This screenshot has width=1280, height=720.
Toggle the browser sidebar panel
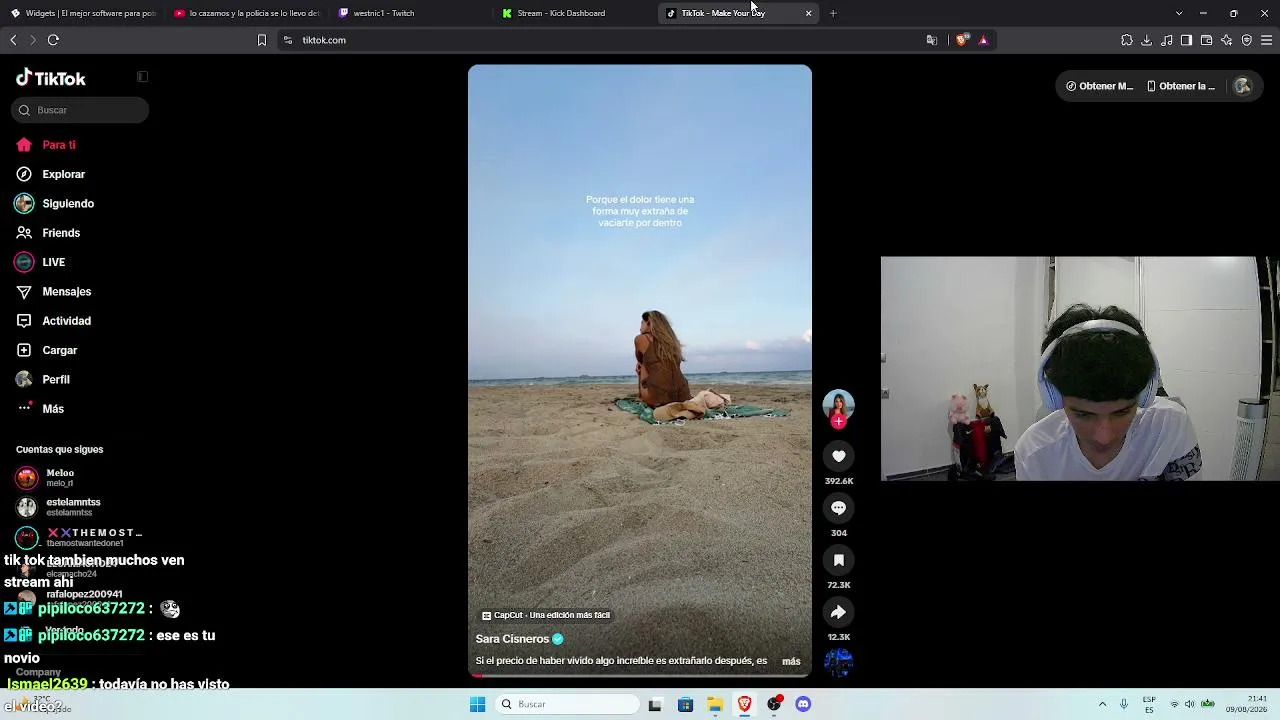pyautogui.click(x=1186, y=40)
